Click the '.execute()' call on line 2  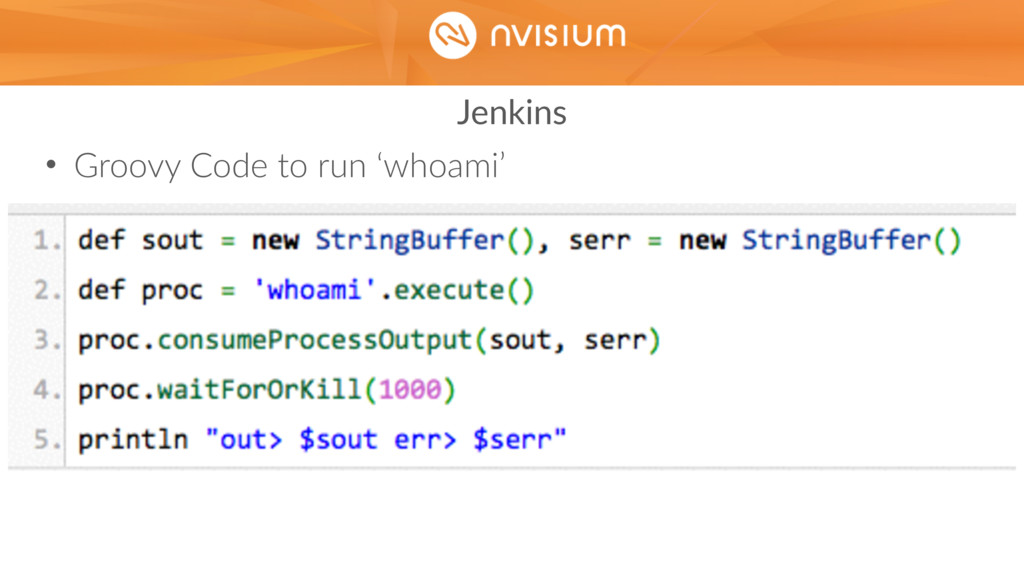point(457,290)
